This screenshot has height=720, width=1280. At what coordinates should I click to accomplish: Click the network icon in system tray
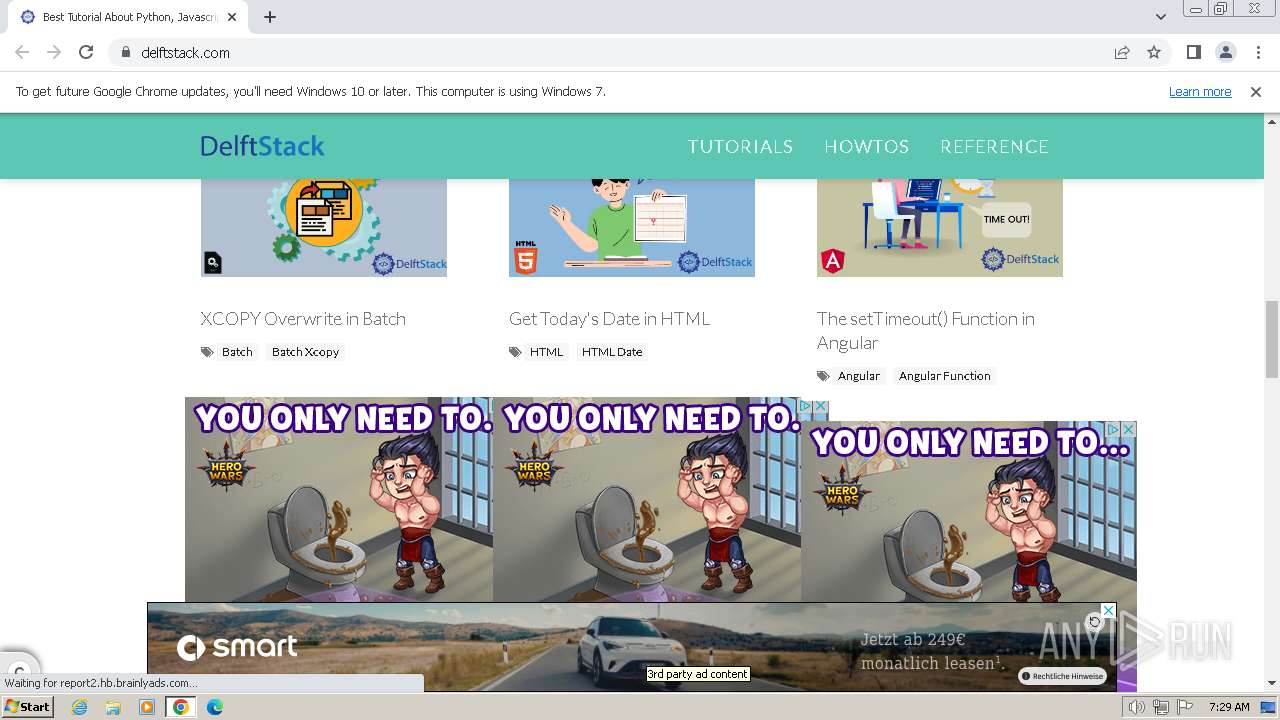[1160, 707]
